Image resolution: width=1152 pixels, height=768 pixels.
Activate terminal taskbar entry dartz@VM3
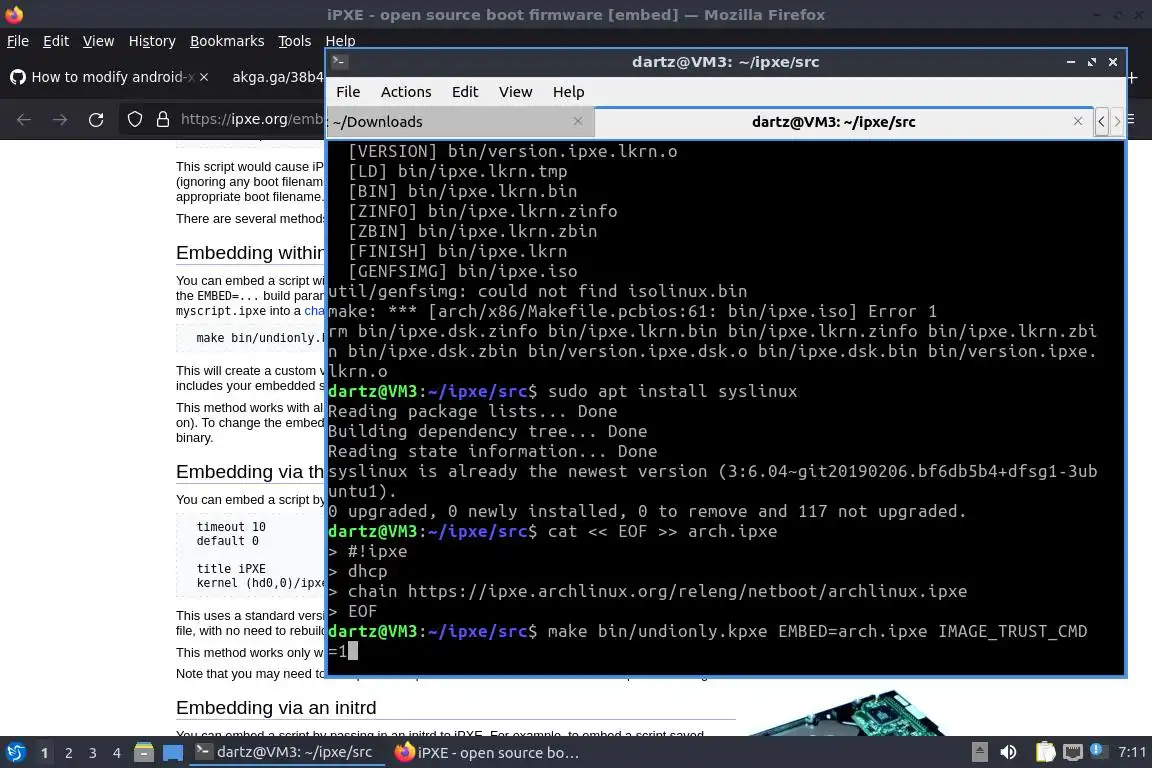coord(287,752)
